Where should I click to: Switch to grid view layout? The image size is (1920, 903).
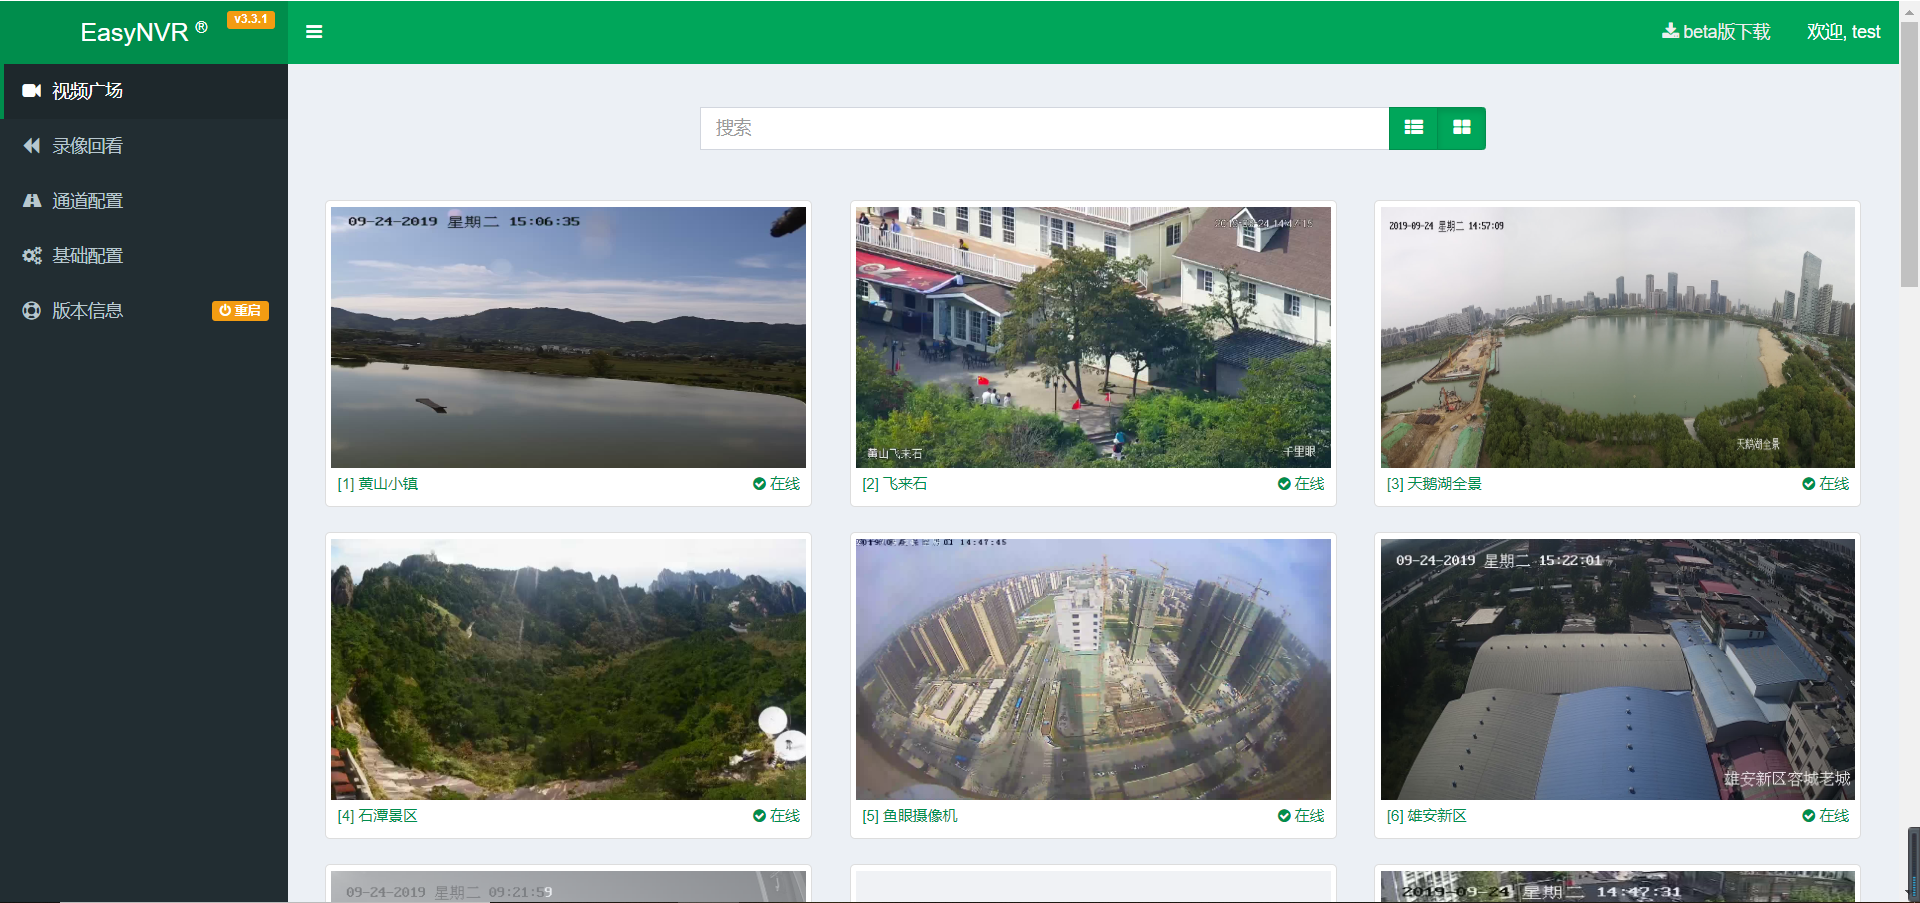[x=1461, y=128]
